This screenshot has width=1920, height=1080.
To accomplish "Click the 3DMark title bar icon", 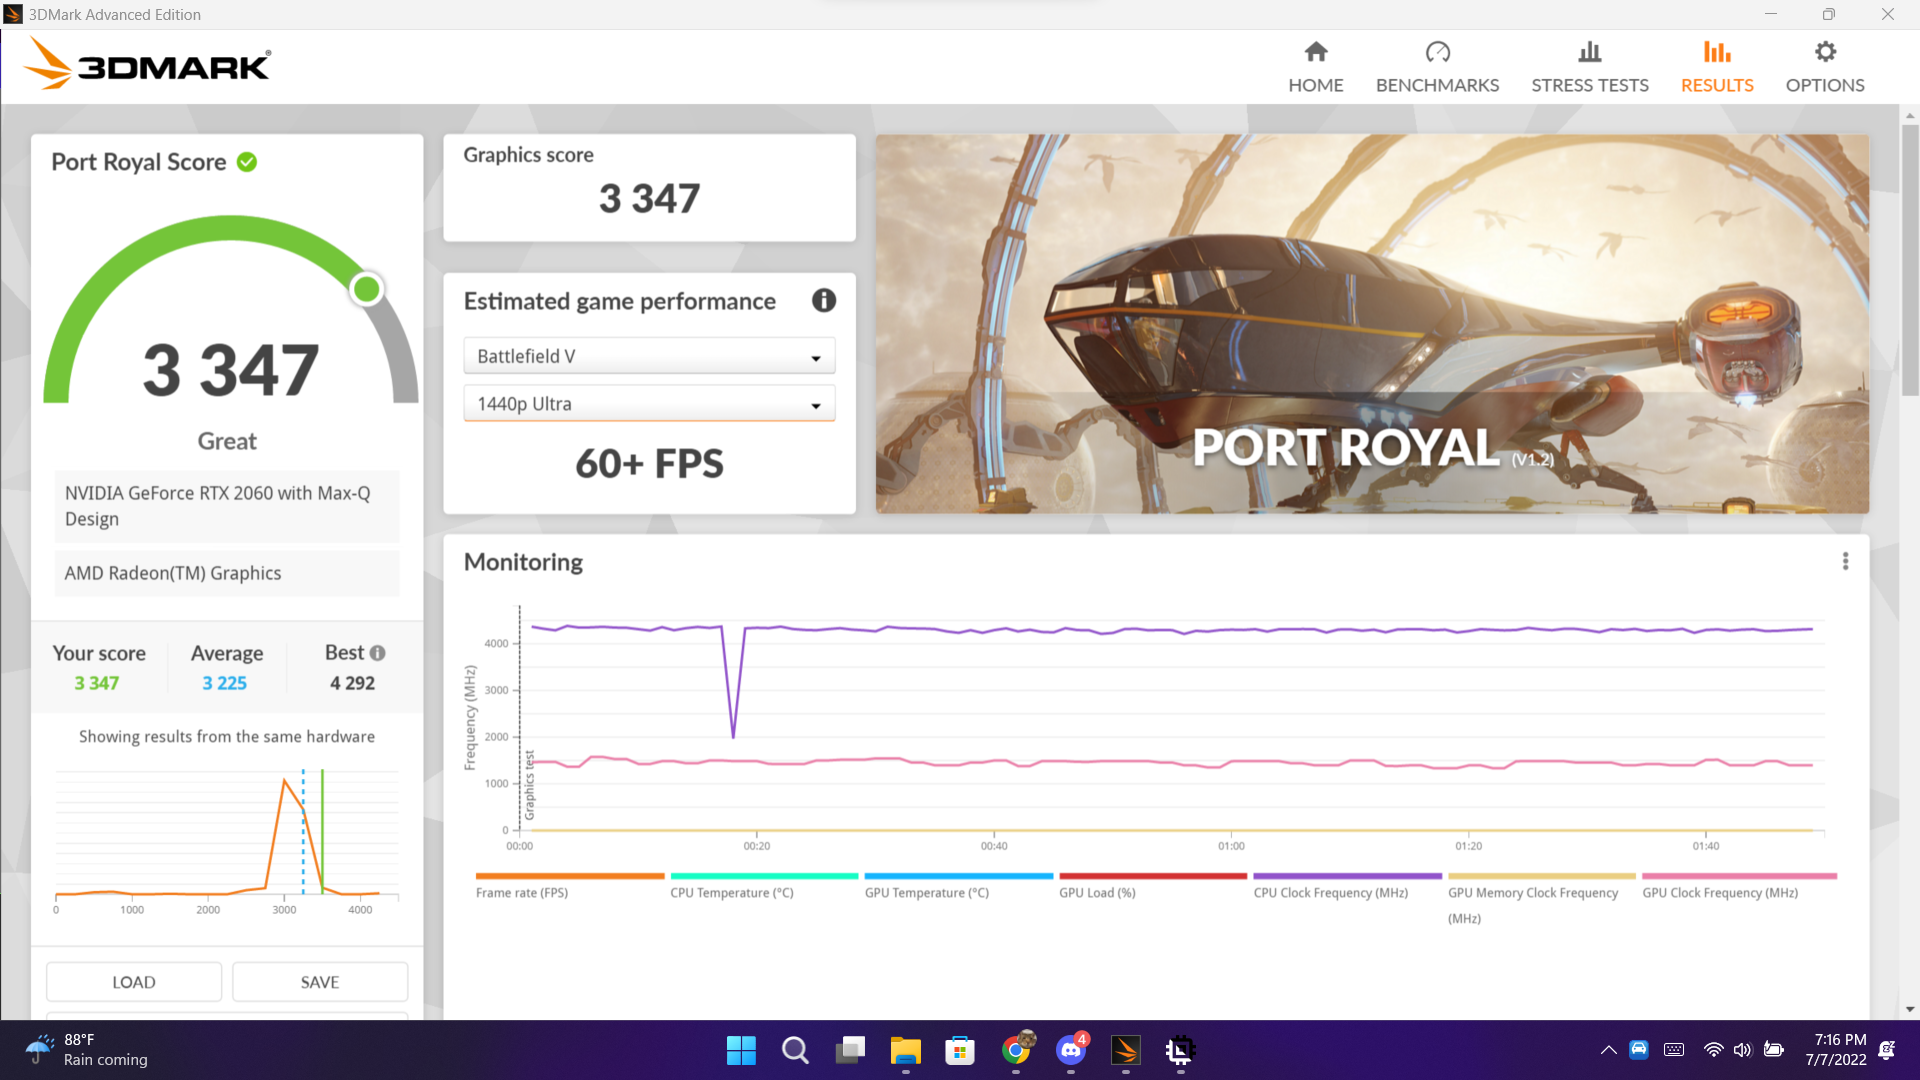I will click(13, 14).
